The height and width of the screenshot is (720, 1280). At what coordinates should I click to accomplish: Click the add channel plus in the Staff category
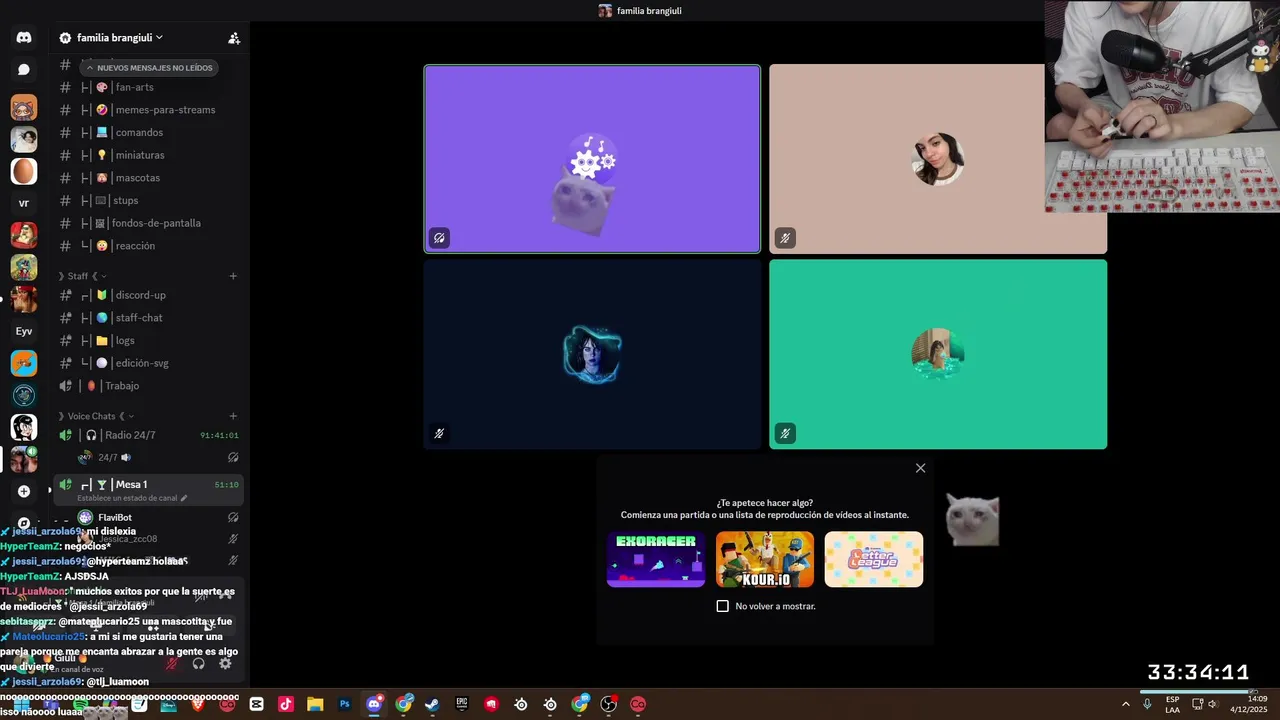click(x=233, y=276)
